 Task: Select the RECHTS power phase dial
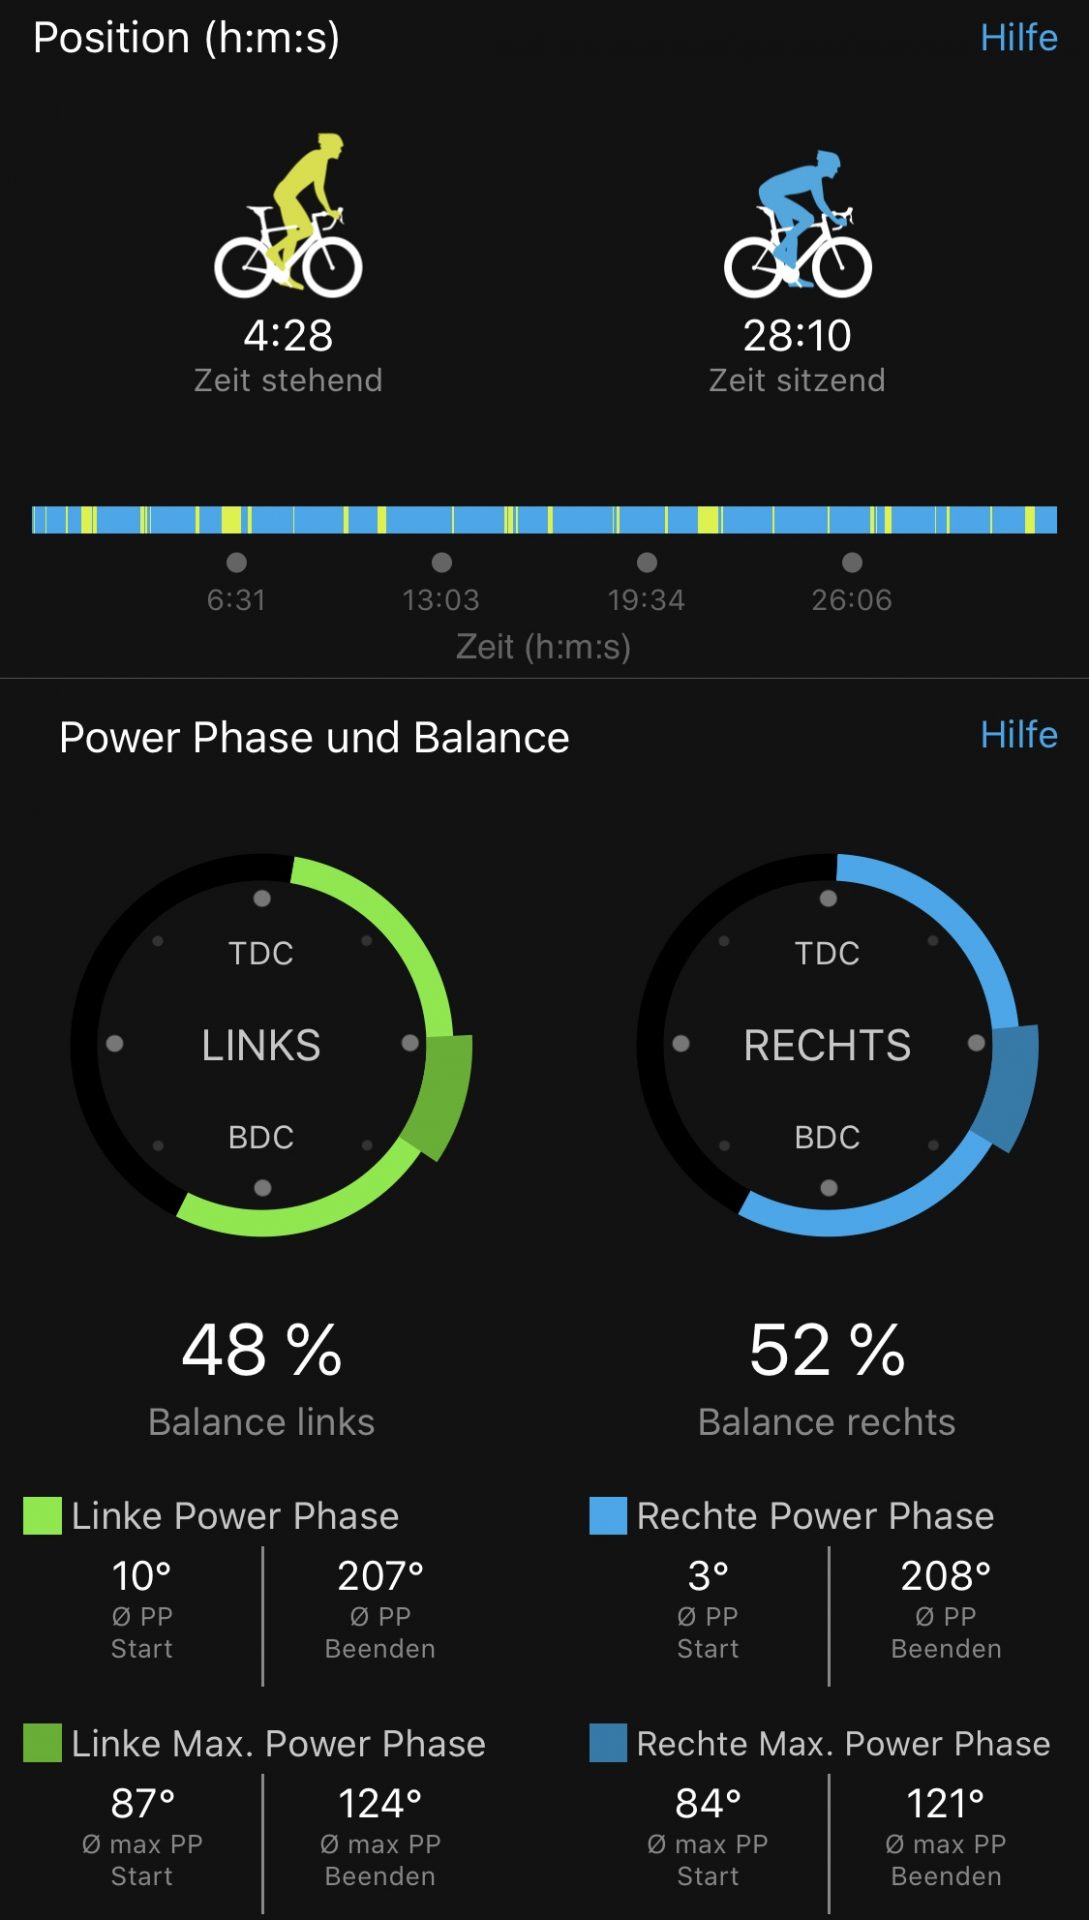837,1045
